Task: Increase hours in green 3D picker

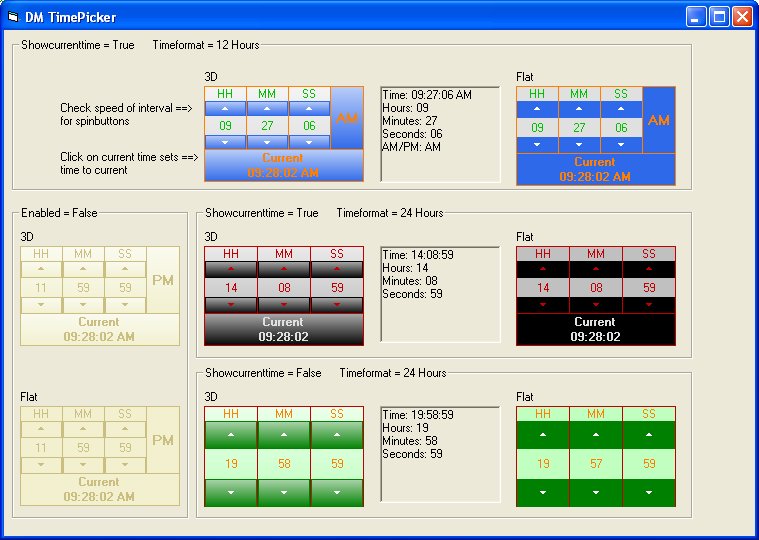Action: (x=231, y=435)
